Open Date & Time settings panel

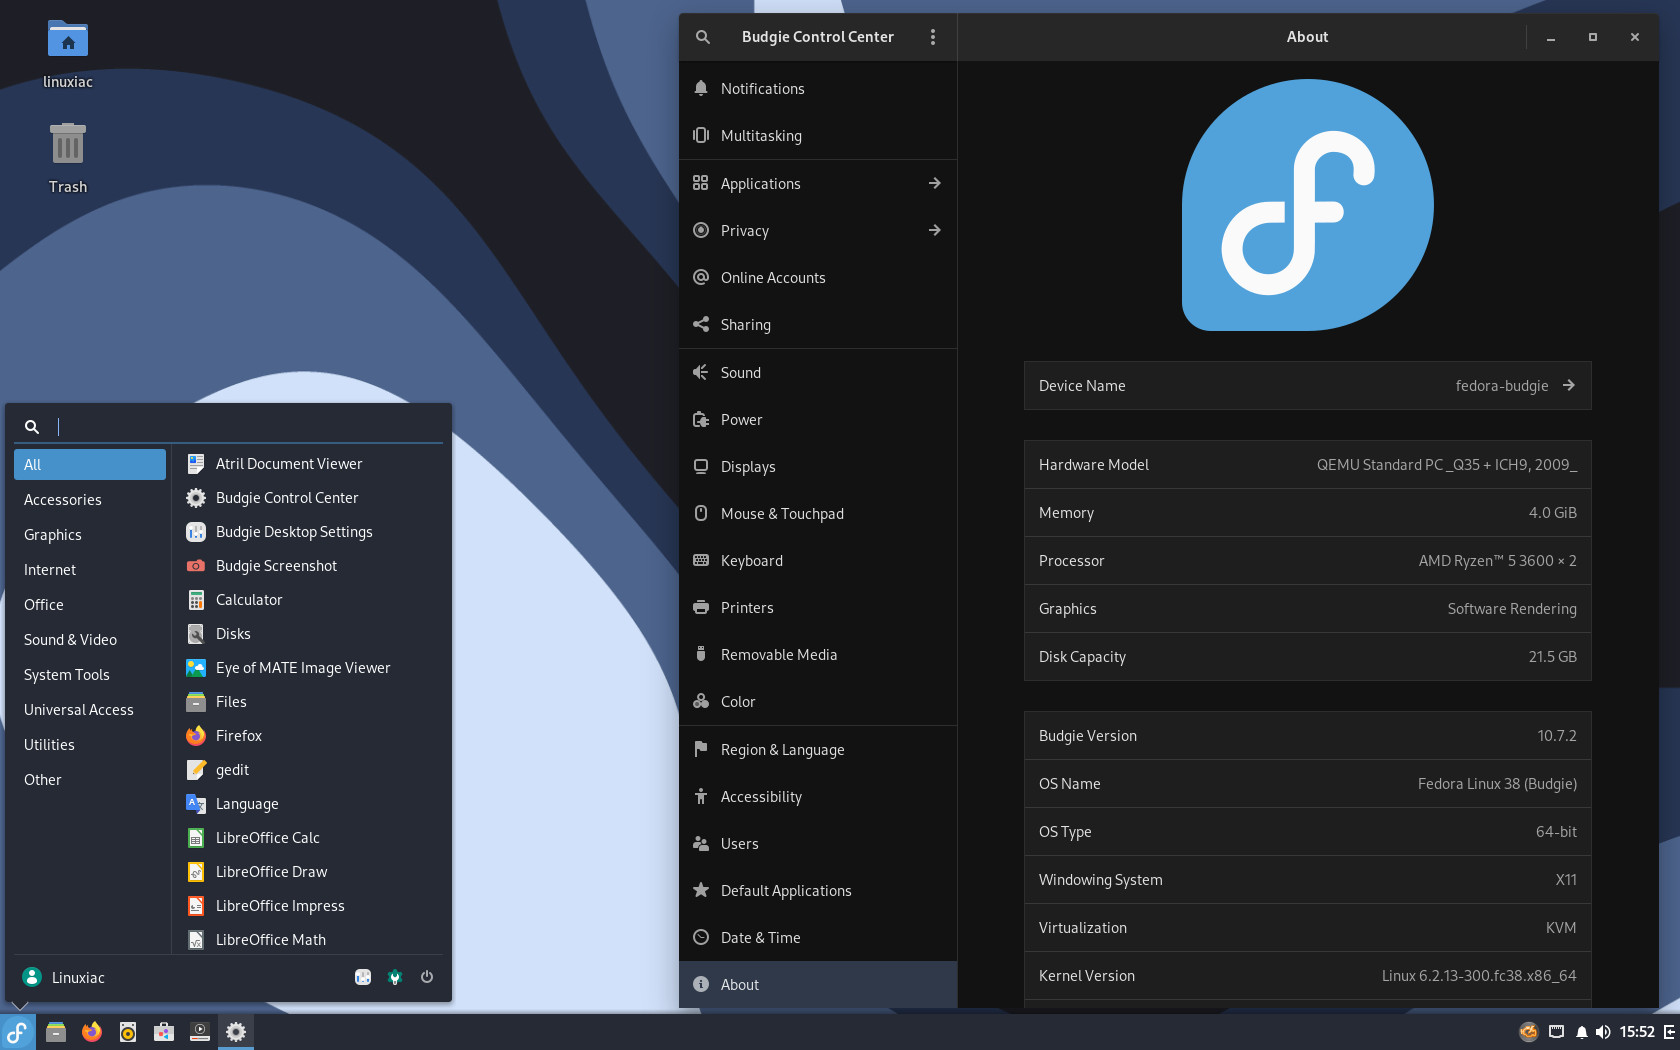point(818,938)
